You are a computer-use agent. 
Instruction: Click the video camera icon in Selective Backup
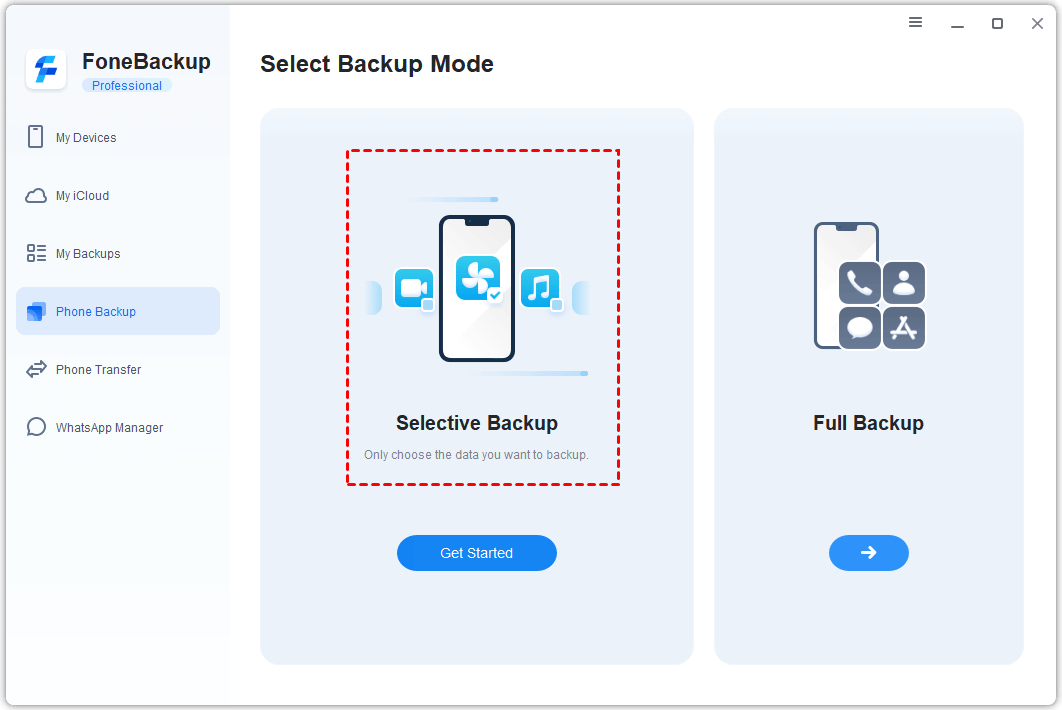coord(413,288)
